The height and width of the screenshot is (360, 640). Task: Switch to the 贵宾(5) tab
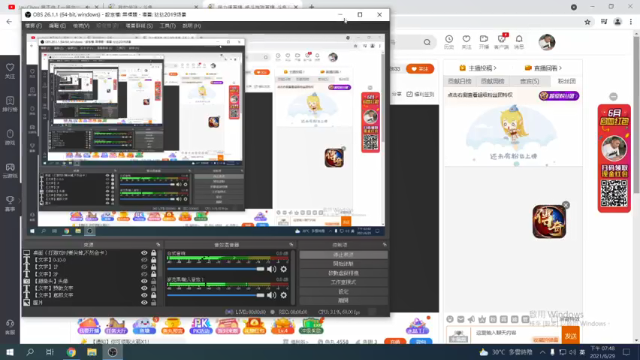(x=529, y=81)
